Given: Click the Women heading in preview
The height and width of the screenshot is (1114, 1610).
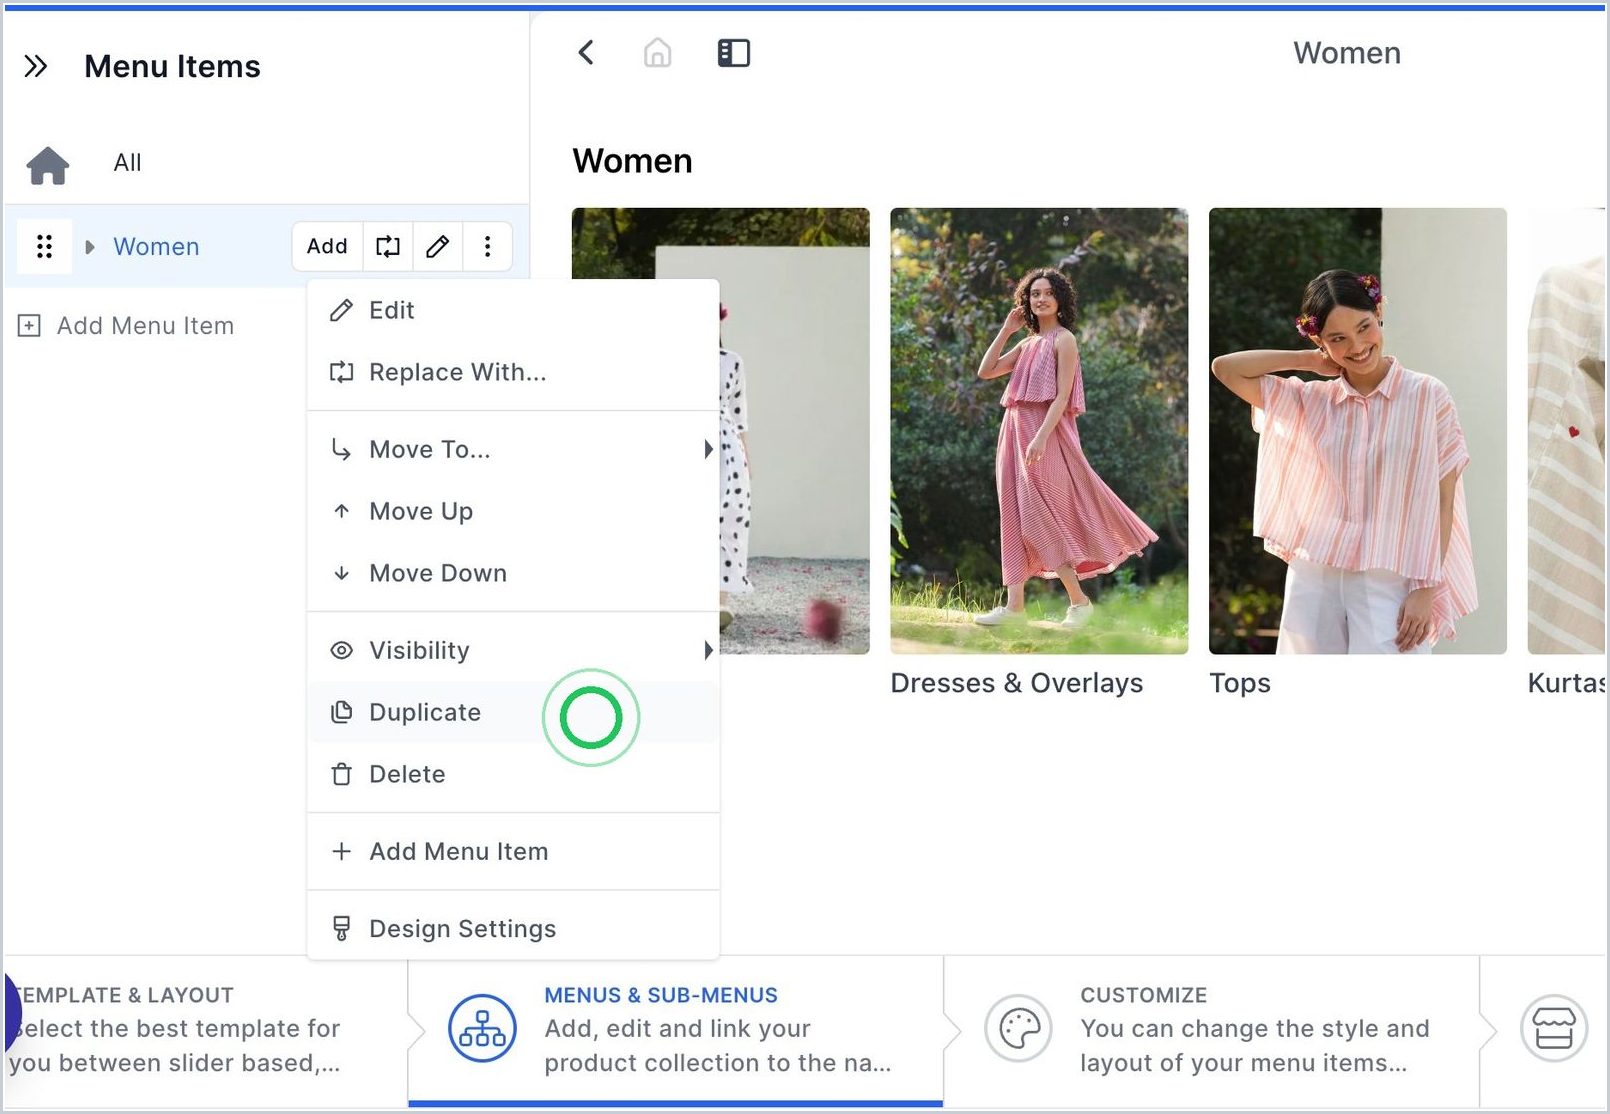Looking at the screenshot, I should [x=632, y=161].
